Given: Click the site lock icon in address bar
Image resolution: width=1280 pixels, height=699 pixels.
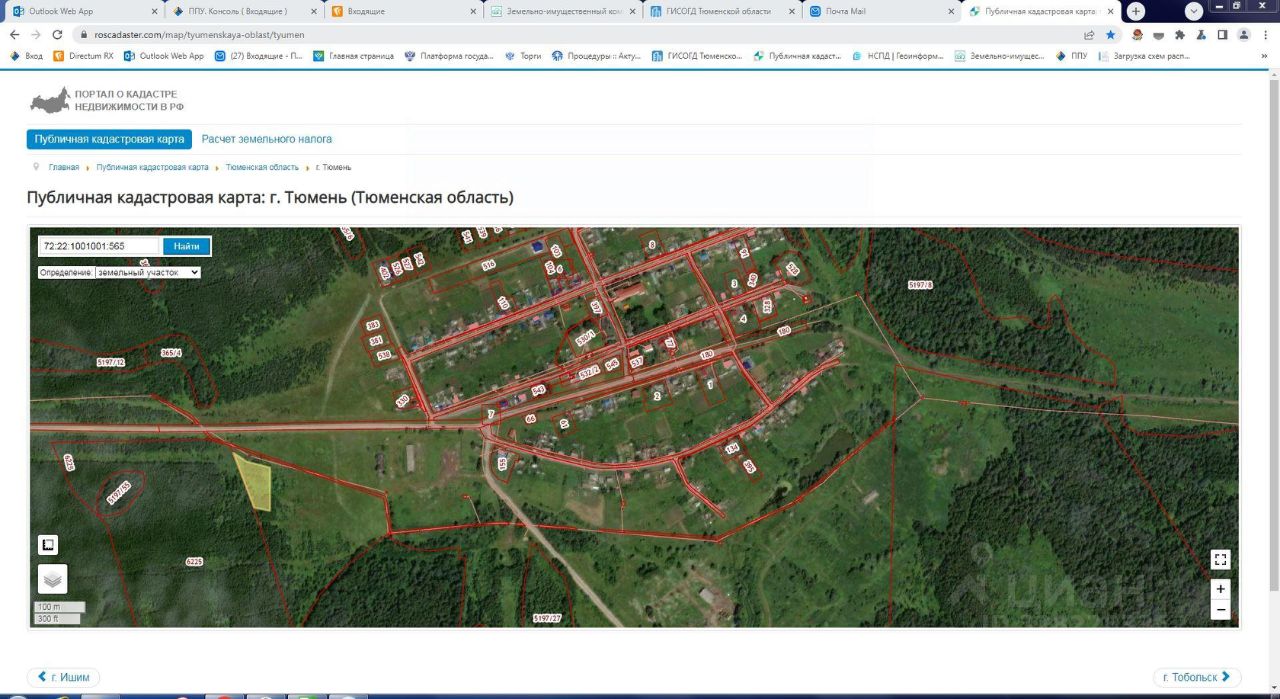Looking at the screenshot, I should [x=86, y=34].
